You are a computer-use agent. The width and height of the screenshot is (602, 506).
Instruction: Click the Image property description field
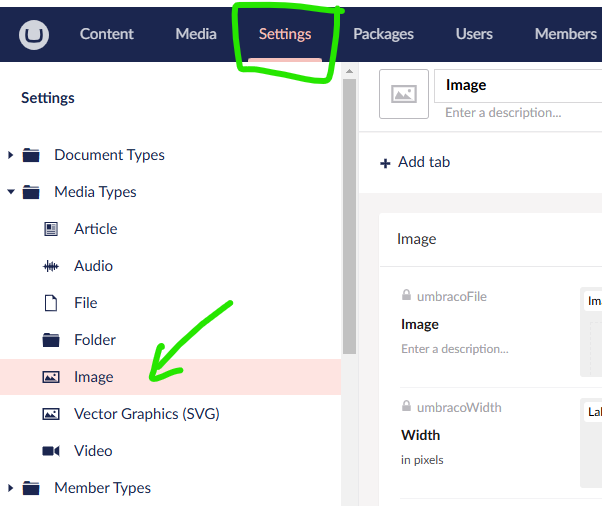(x=455, y=349)
